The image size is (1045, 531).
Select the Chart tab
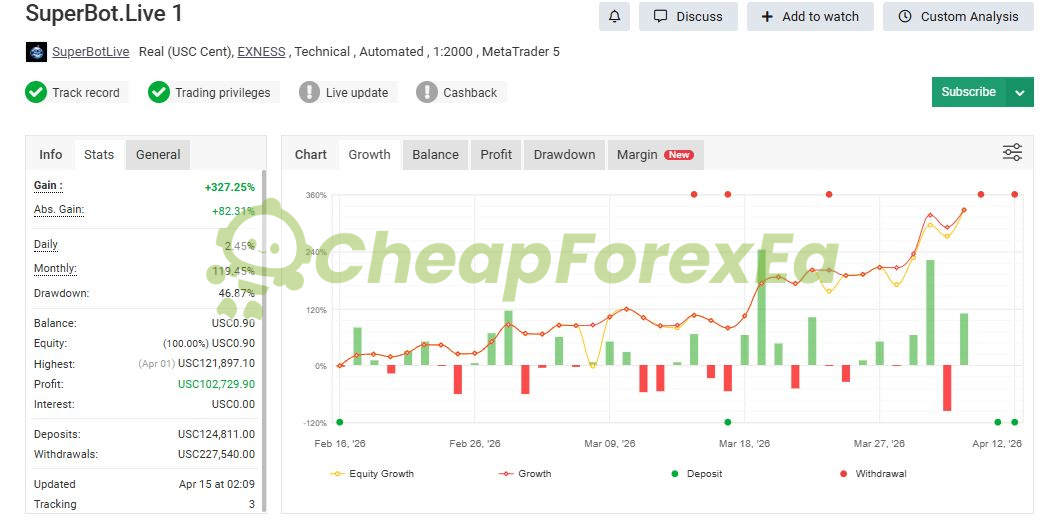pyautogui.click(x=311, y=155)
